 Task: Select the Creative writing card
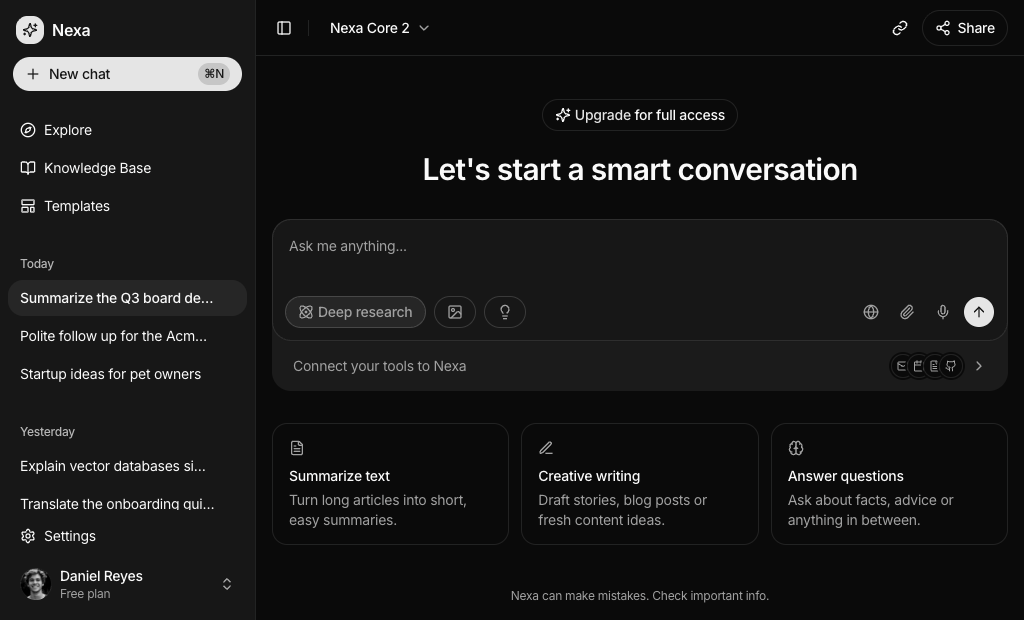640,484
